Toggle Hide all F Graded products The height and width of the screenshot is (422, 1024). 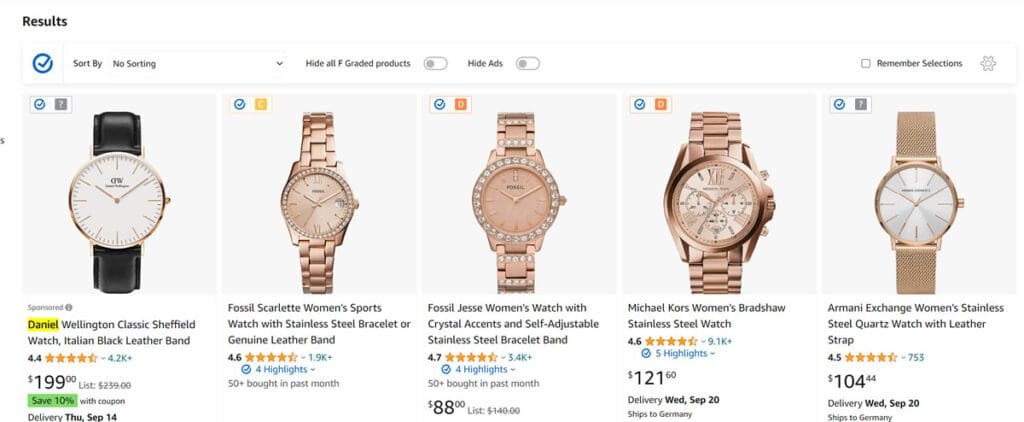coord(435,64)
